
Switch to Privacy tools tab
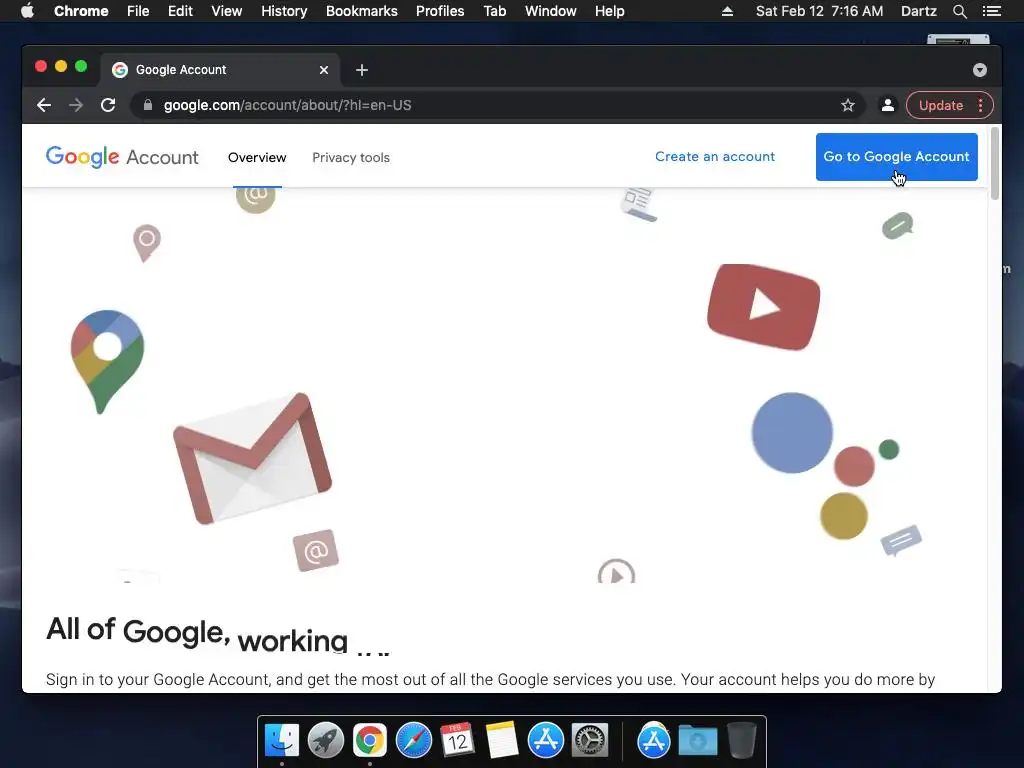[x=351, y=157]
